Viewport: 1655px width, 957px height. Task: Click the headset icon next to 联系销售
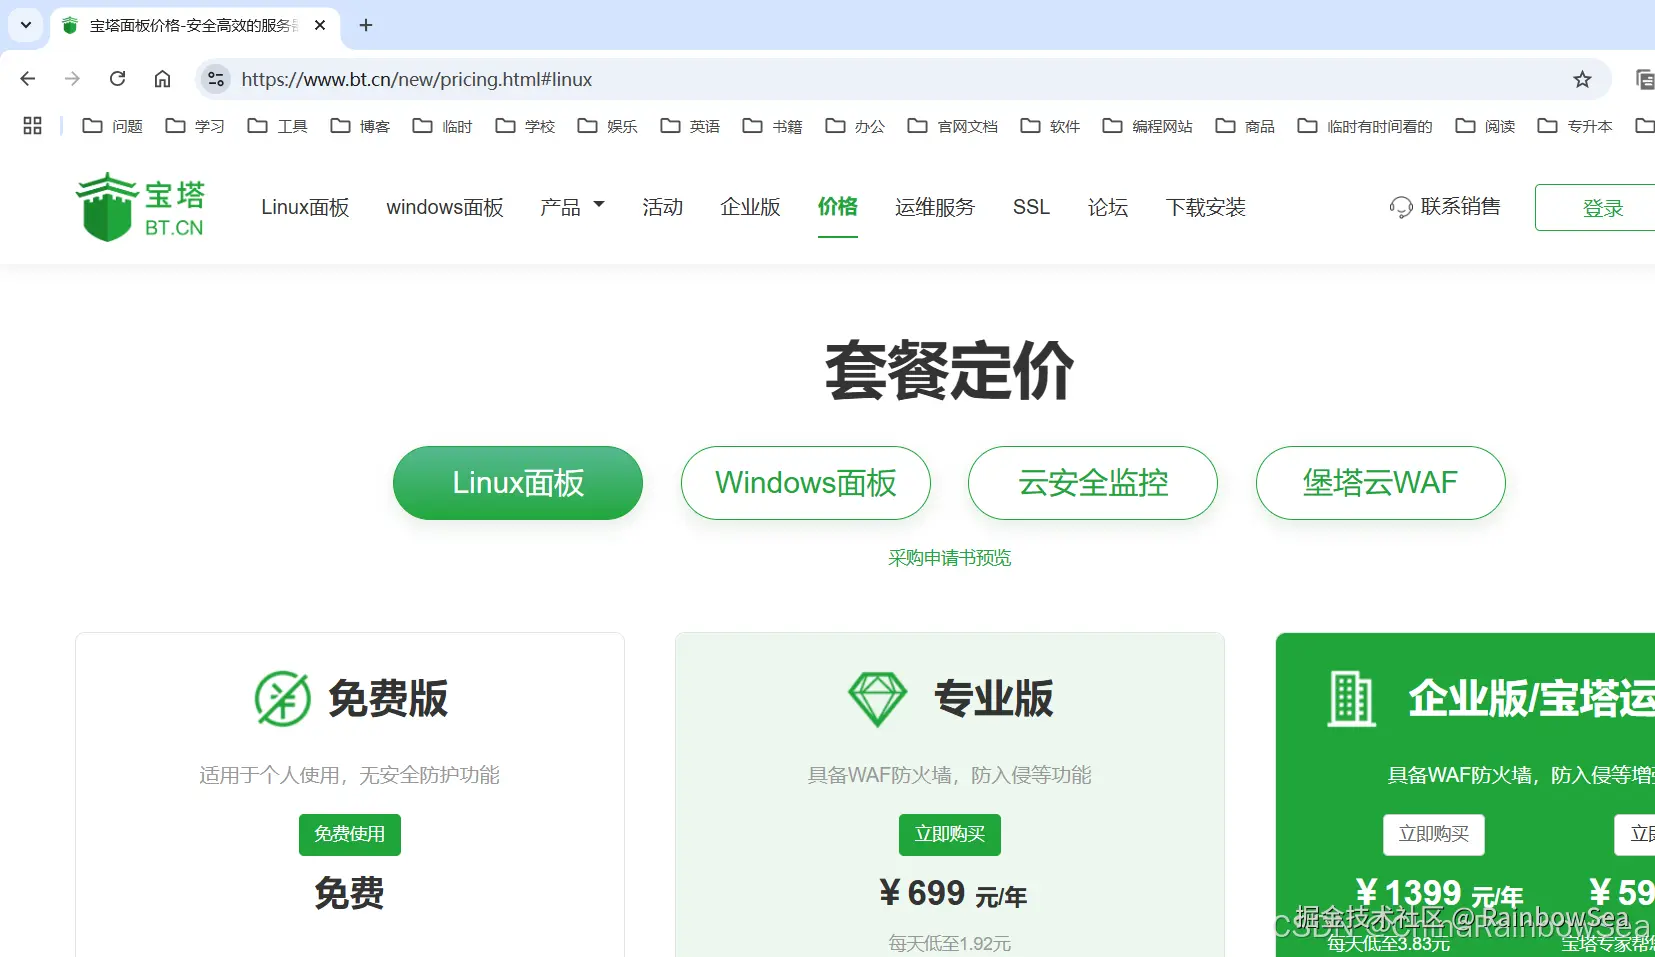(1401, 207)
